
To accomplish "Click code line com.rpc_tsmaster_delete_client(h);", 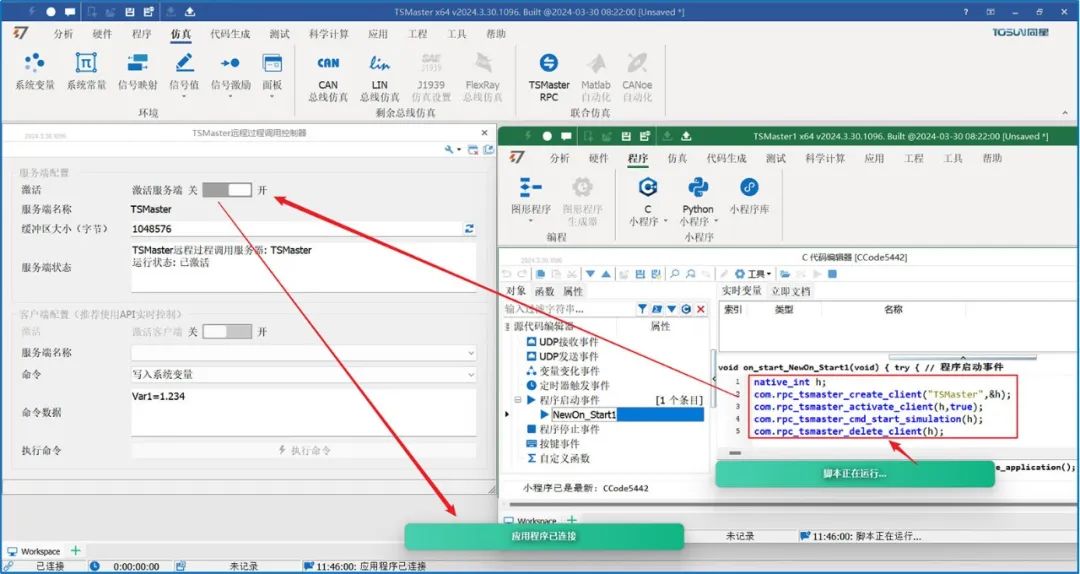I will pyautogui.click(x=849, y=431).
